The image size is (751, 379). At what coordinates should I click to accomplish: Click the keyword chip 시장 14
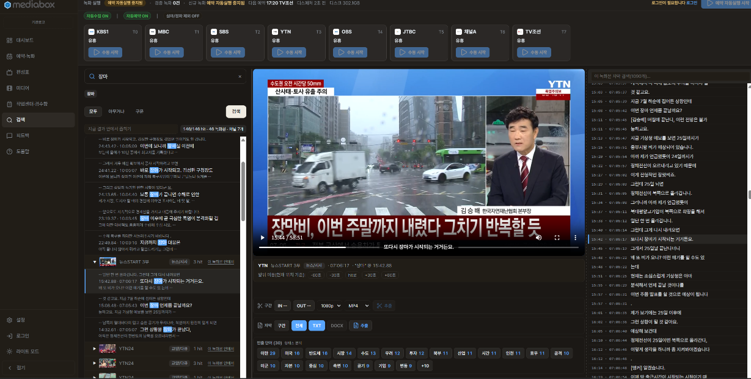pos(344,353)
